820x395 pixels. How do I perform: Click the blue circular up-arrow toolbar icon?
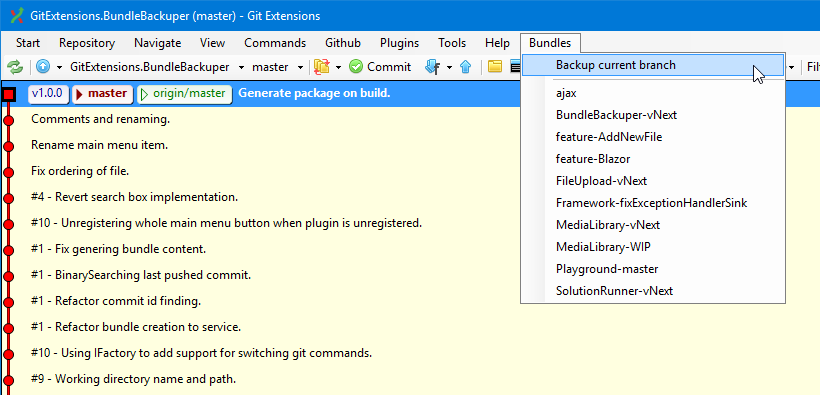click(43, 67)
